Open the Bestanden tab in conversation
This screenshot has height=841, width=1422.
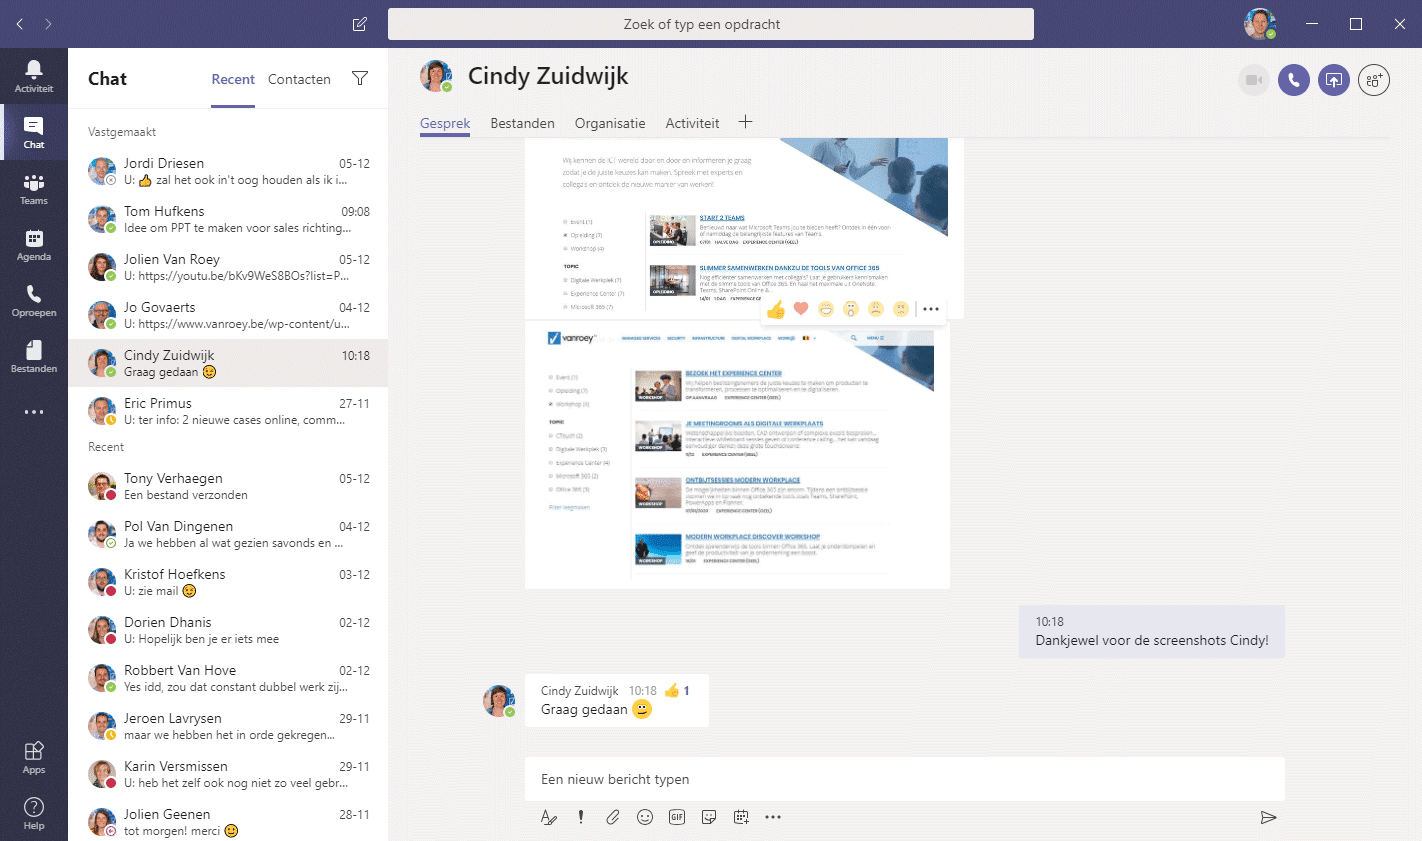point(522,123)
